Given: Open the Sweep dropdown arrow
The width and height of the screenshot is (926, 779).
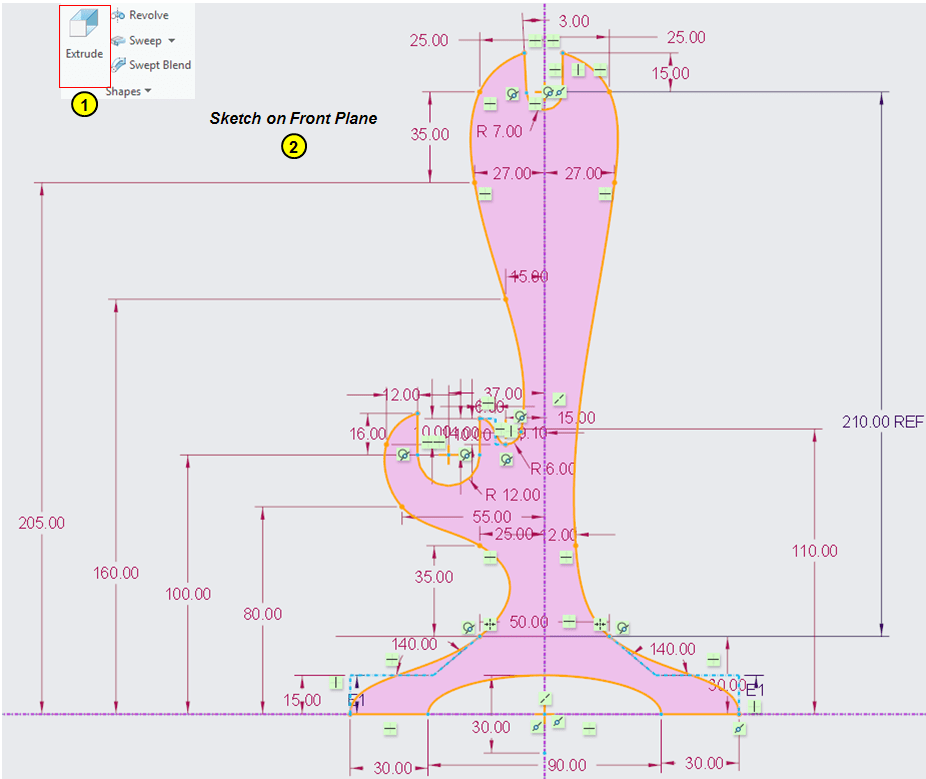Looking at the screenshot, I should click(171, 41).
